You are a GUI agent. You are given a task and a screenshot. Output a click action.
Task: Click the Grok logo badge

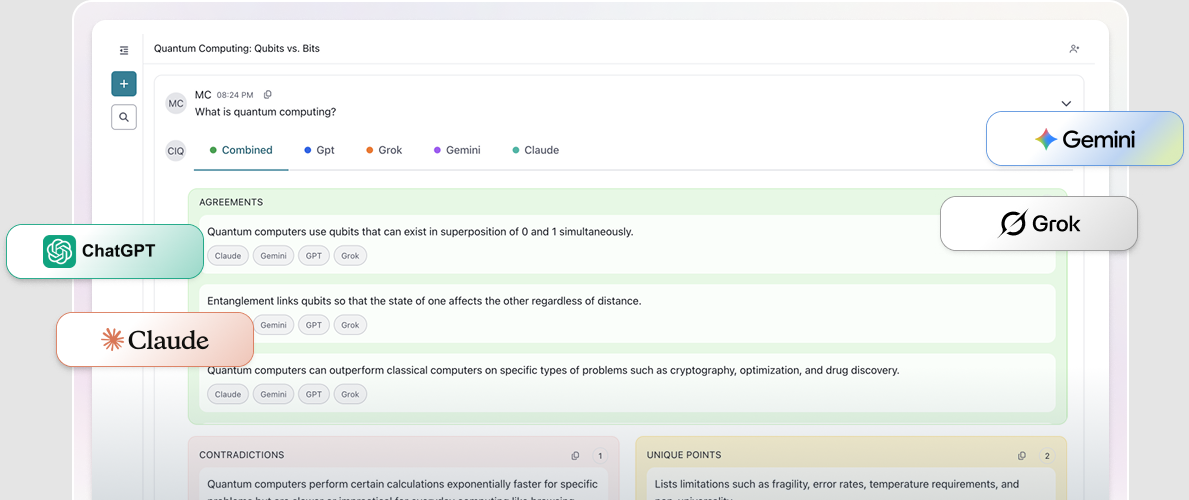click(1039, 224)
